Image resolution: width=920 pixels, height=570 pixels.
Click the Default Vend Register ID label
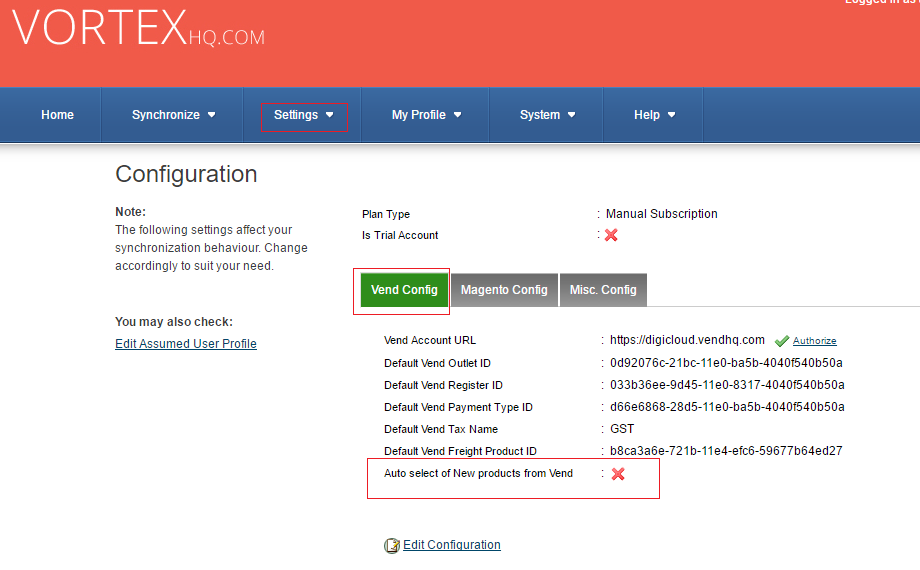[443, 386]
